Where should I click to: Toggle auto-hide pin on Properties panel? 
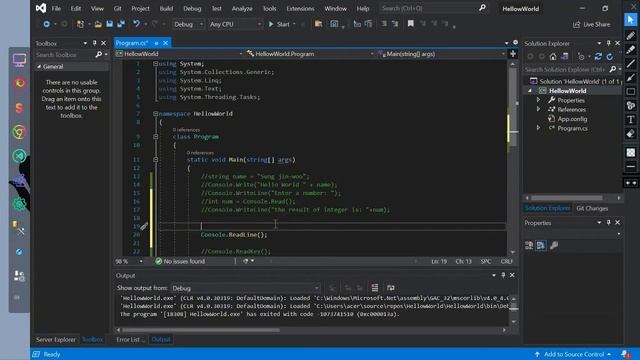point(608,222)
